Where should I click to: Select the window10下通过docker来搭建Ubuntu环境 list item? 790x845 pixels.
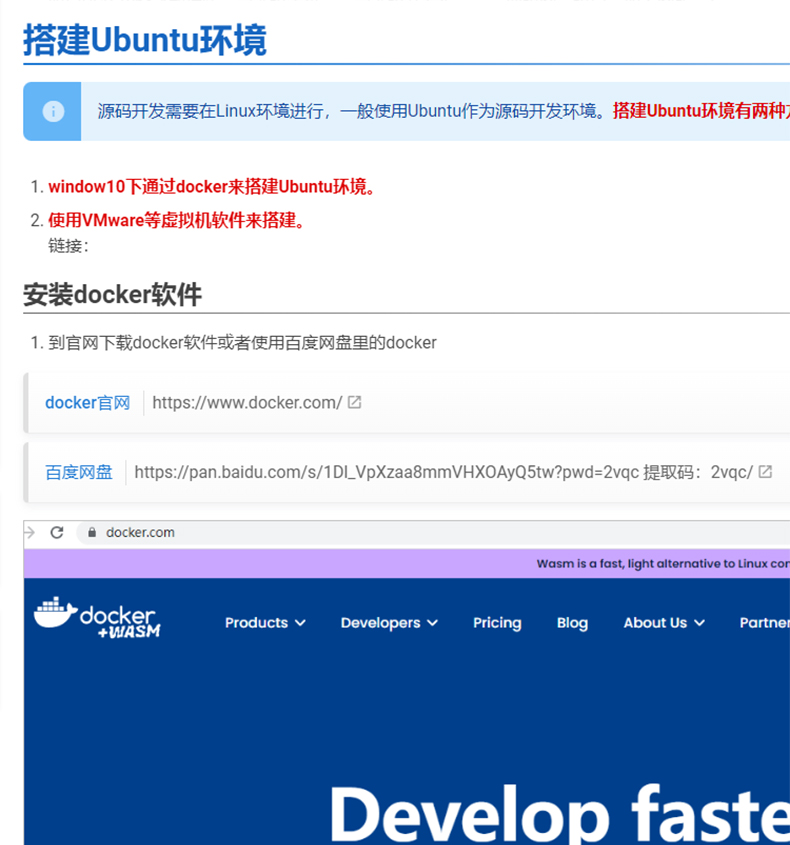[212, 187]
